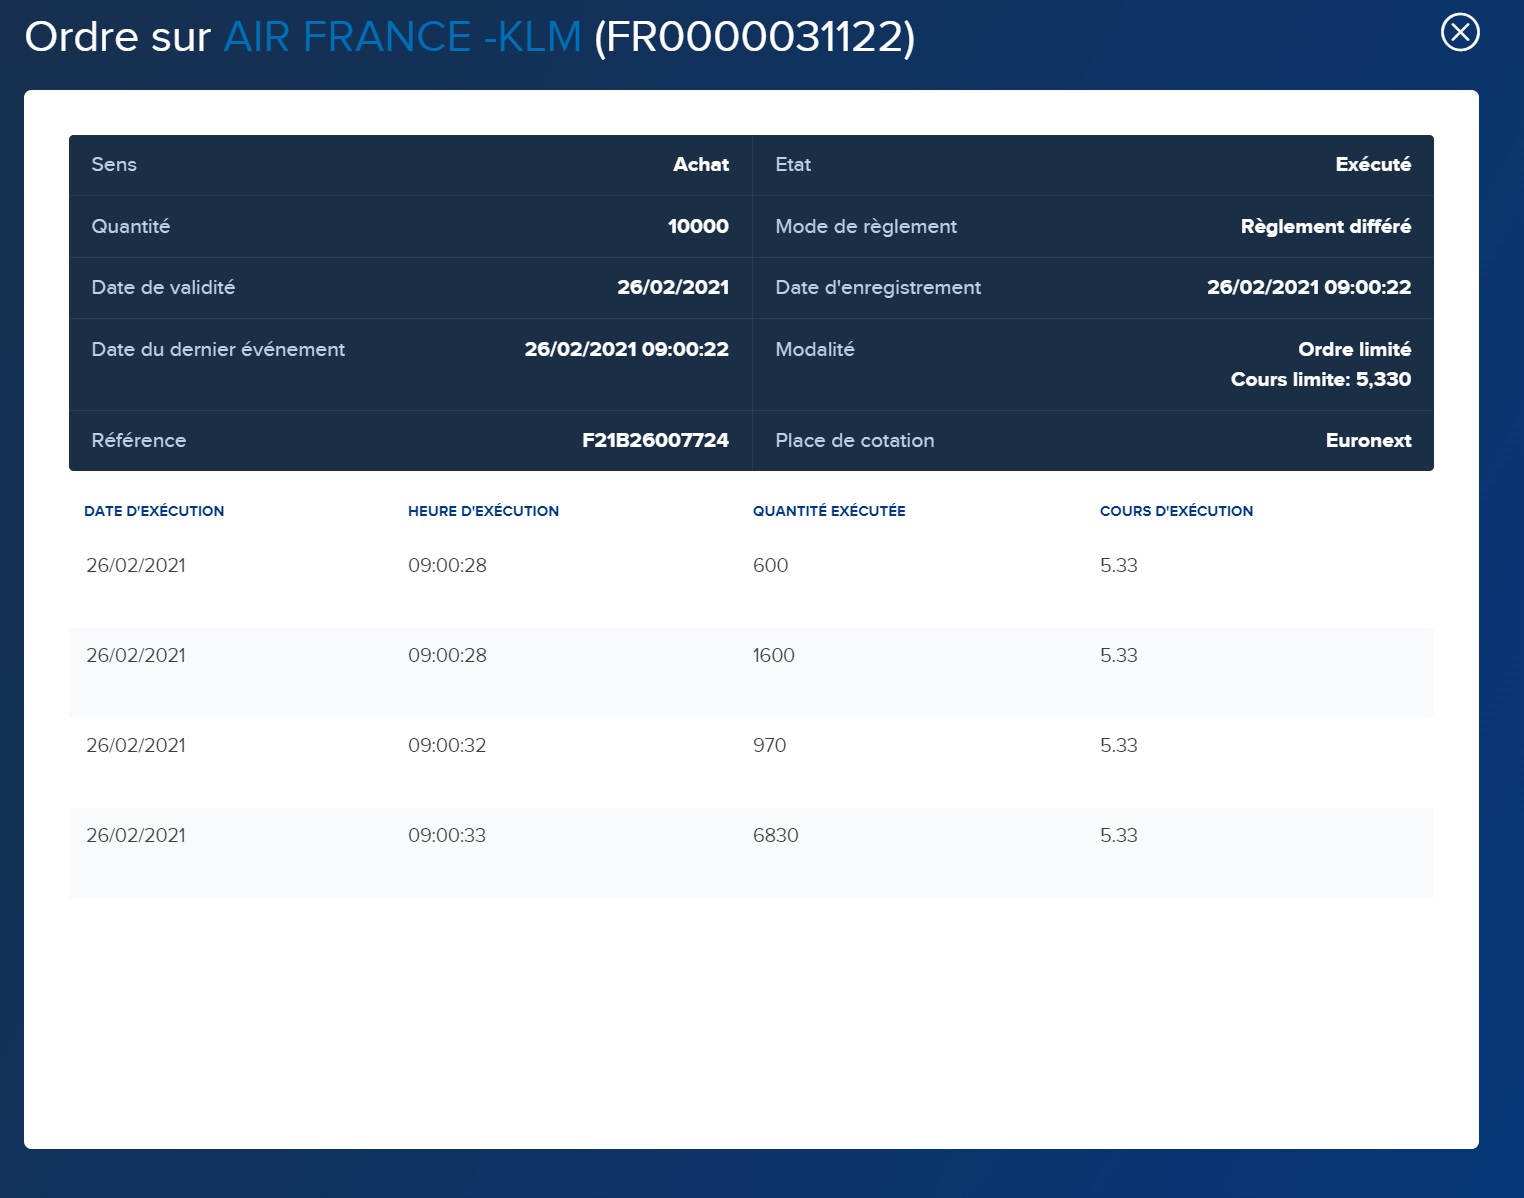Click the execution time in the 1600 row
The height and width of the screenshot is (1198, 1524).
(x=447, y=655)
